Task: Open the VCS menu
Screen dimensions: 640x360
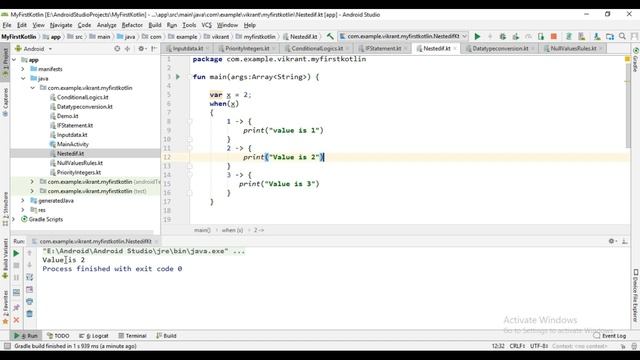Action: coord(207,25)
